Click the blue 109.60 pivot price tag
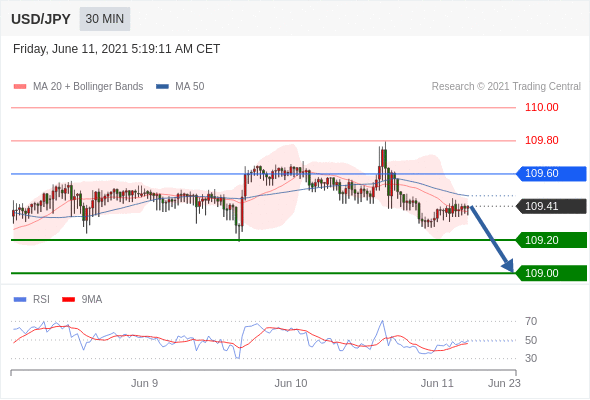 coord(551,173)
